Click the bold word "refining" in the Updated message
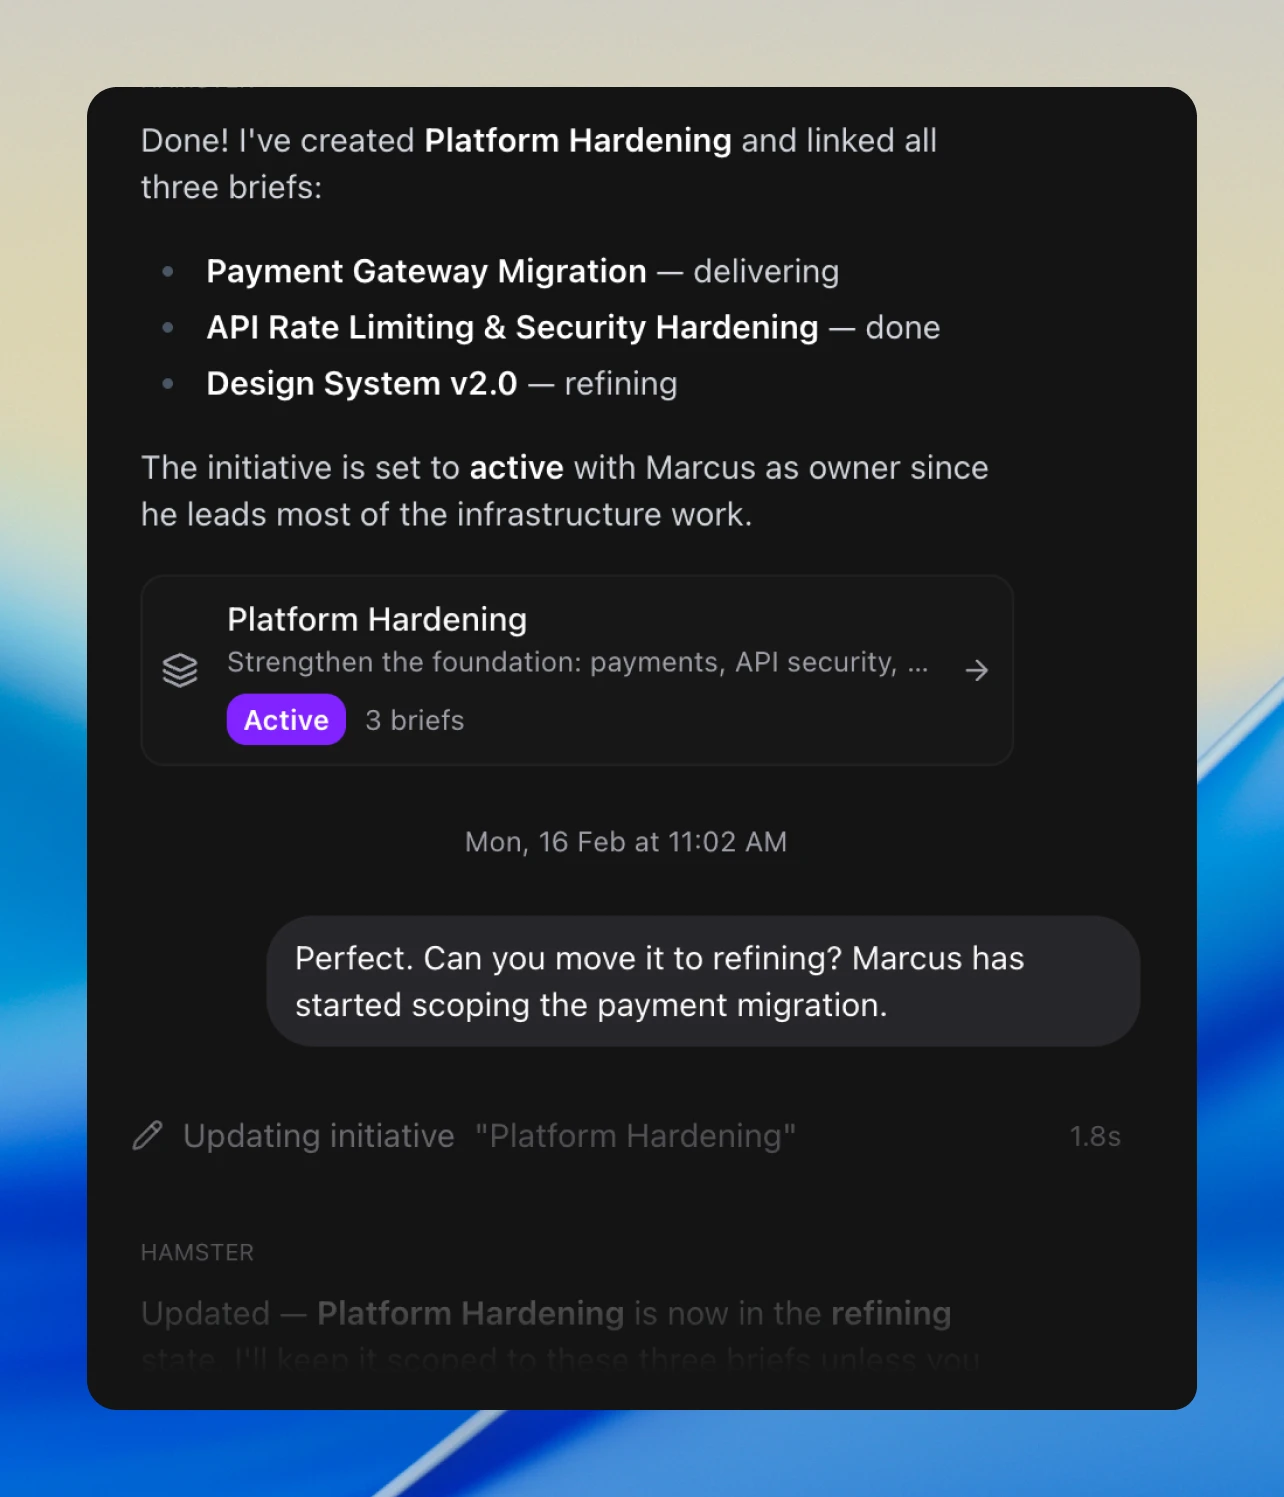The image size is (1284, 1497). pyautogui.click(x=891, y=1314)
